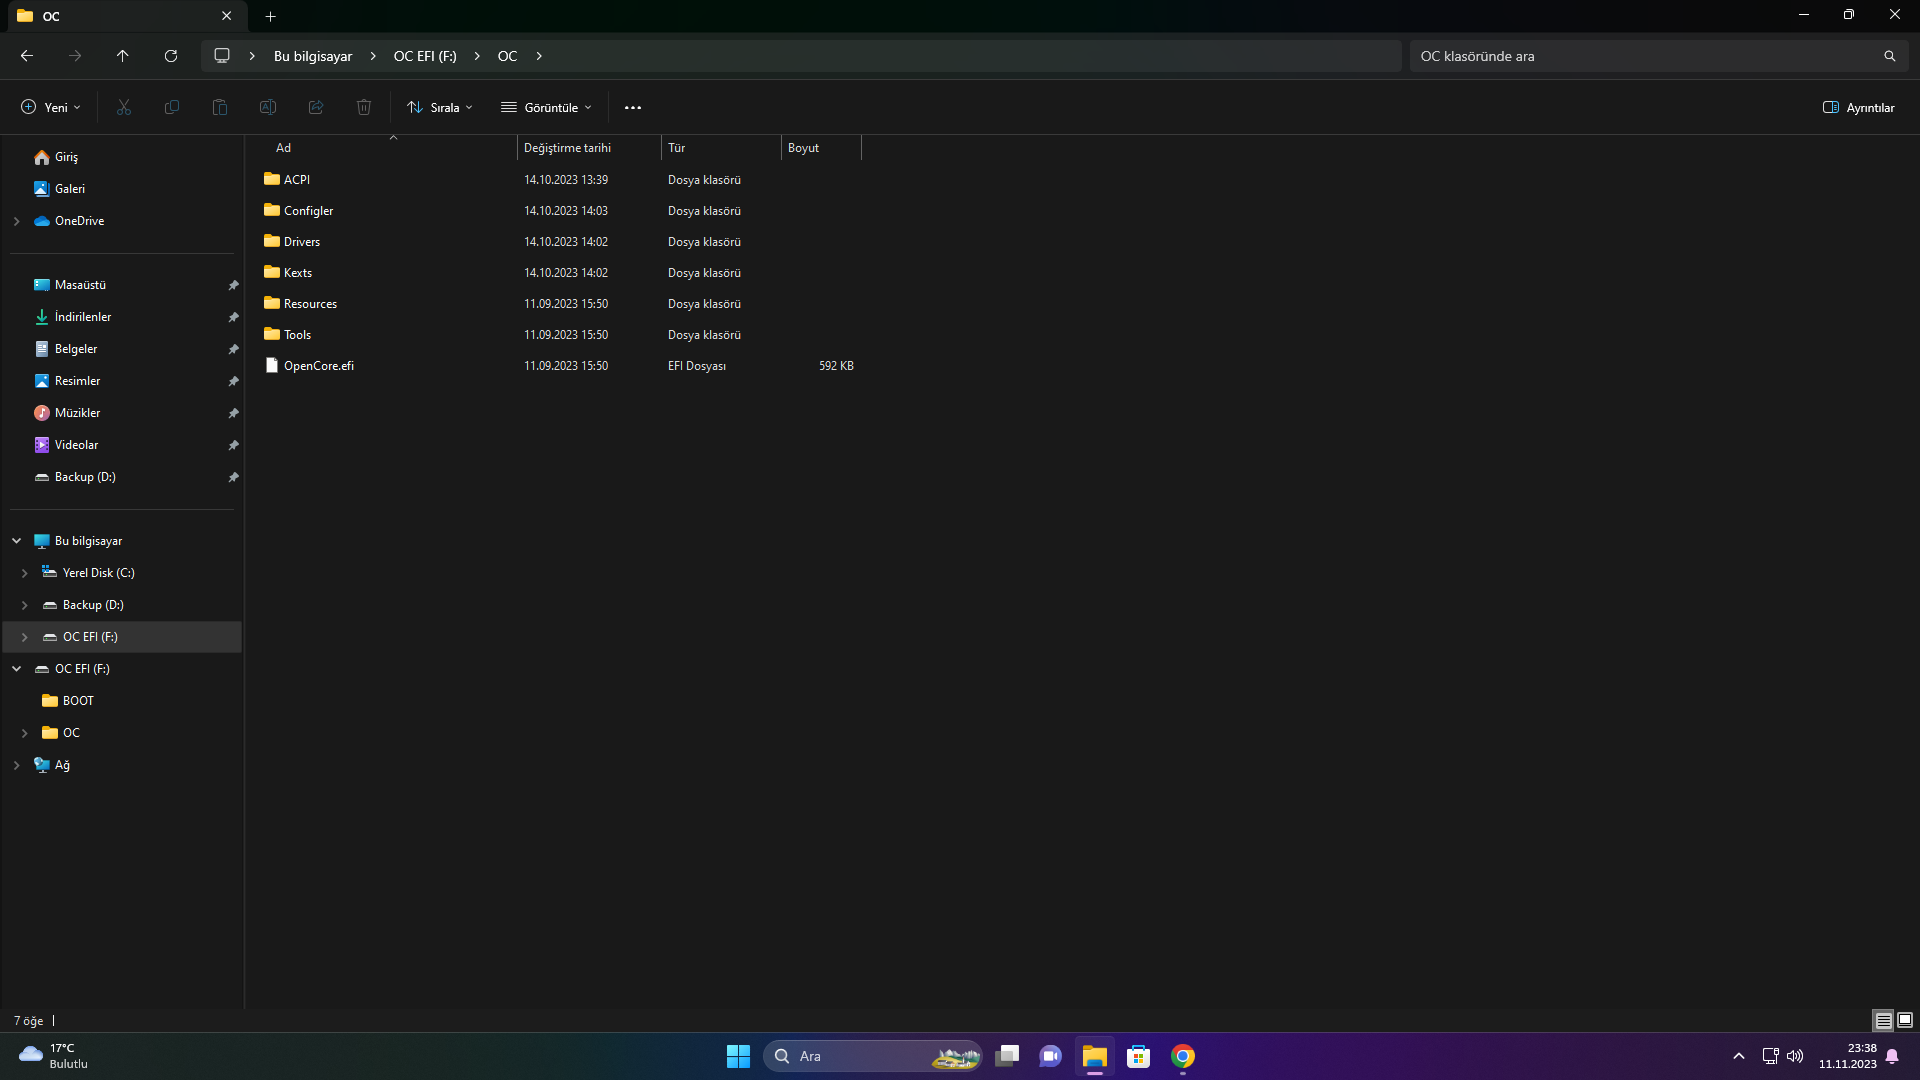The width and height of the screenshot is (1920, 1080).
Task: Collapse the Bu bilgisayar tree node
Action: tap(17, 541)
